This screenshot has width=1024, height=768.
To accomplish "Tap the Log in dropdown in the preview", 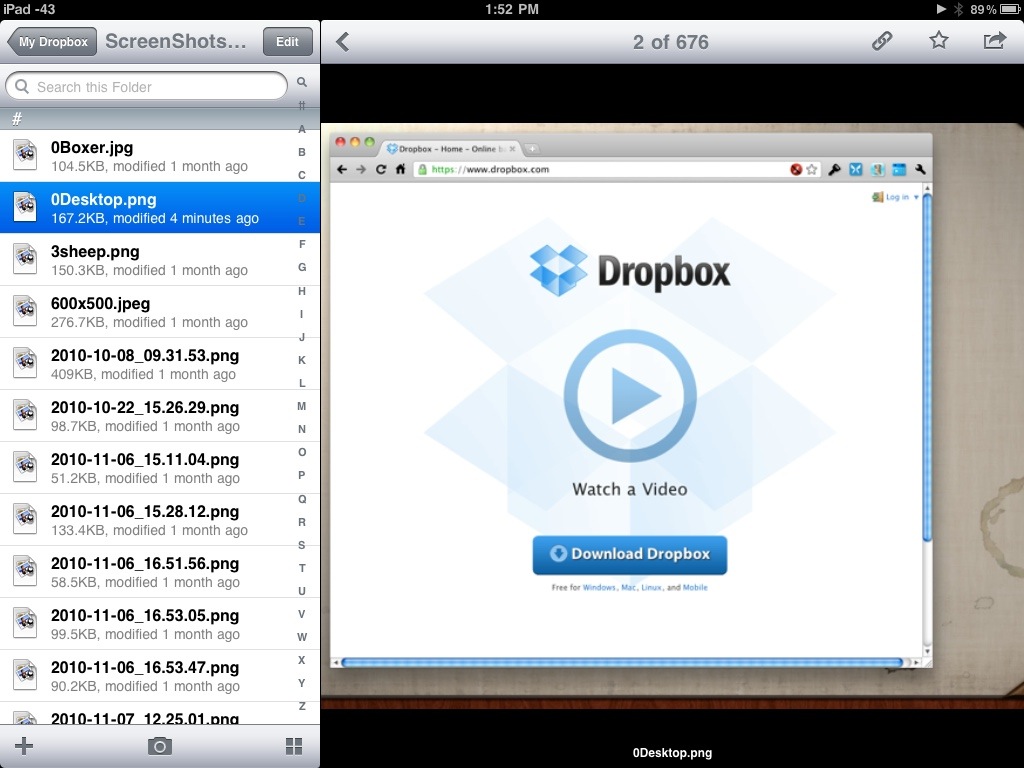I will click(896, 197).
